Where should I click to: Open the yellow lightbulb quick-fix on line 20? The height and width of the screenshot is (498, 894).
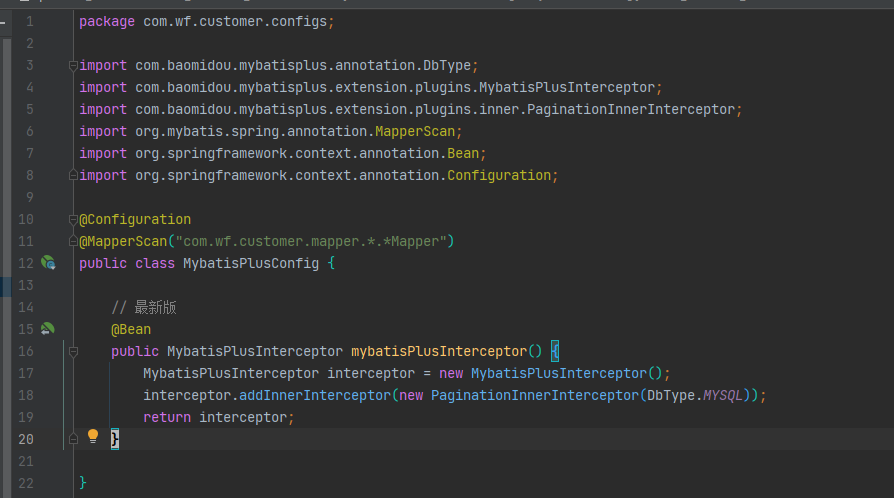pyautogui.click(x=93, y=437)
